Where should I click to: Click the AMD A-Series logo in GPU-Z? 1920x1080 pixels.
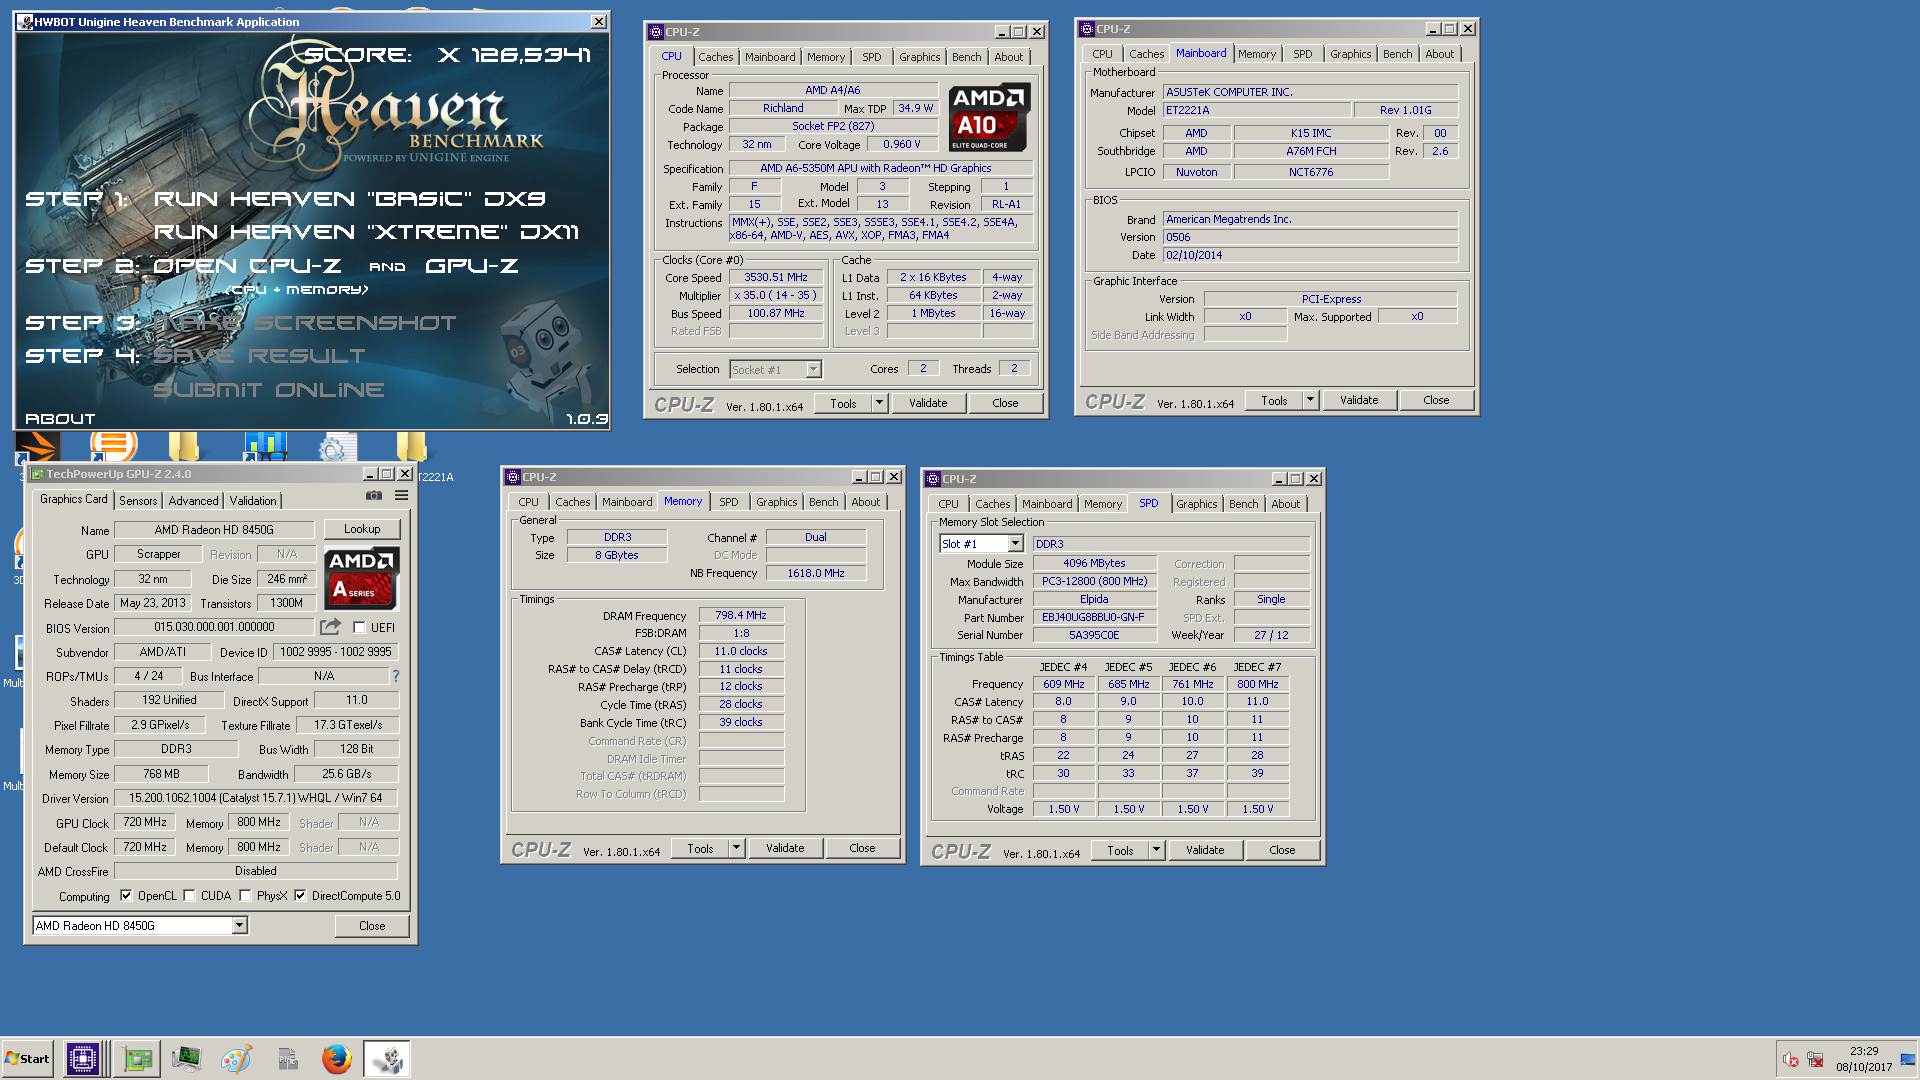(362, 578)
